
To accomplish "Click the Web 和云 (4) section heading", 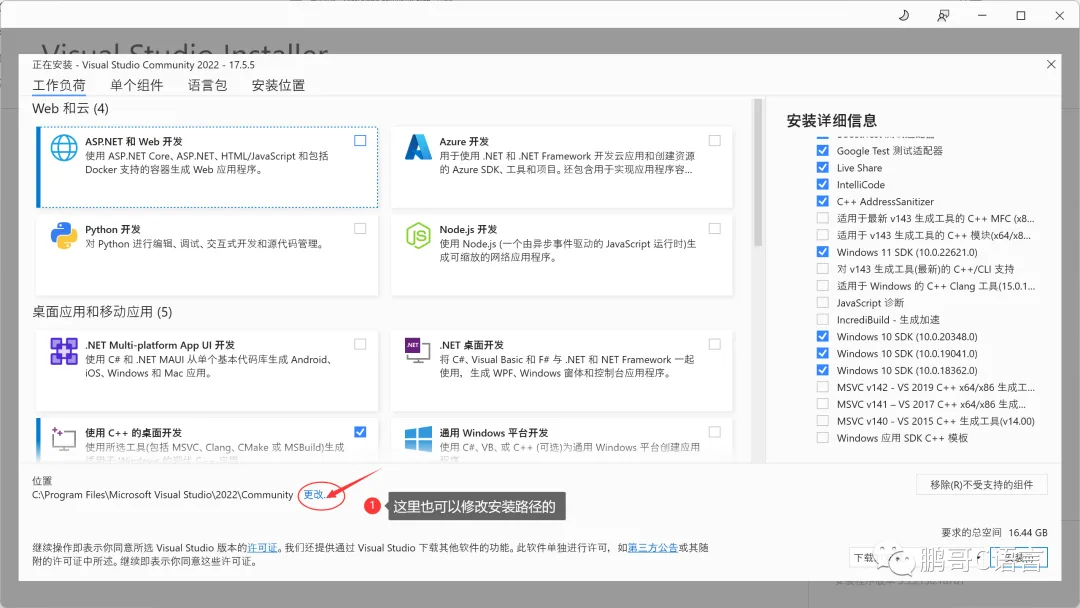I will [x=70, y=109].
